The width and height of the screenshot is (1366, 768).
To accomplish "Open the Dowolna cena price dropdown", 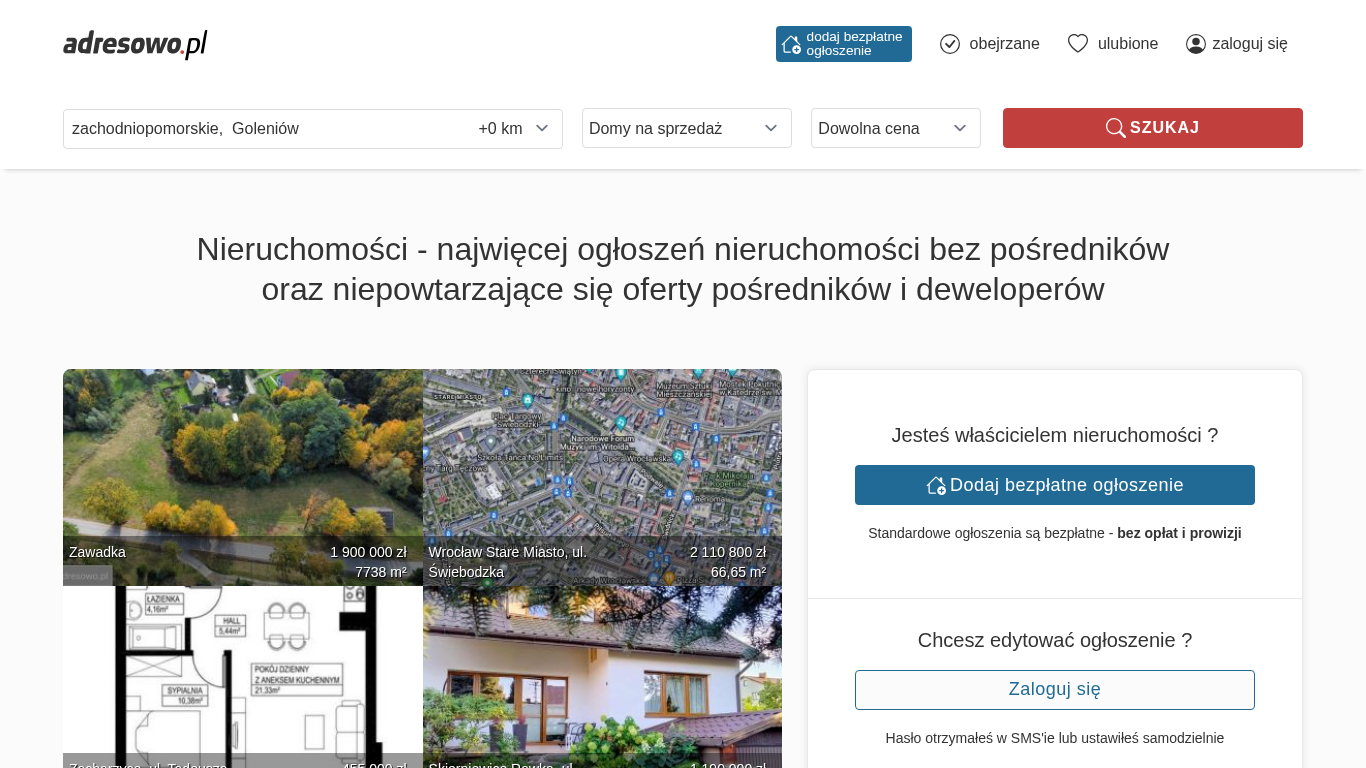I will (895, 128).
